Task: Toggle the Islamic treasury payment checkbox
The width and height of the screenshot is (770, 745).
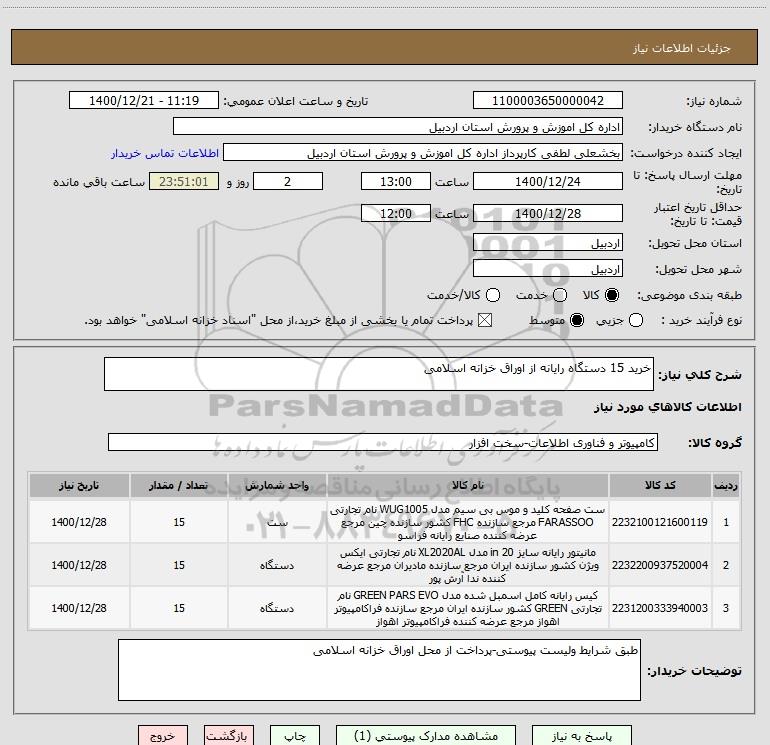Action: click(x=485, y=320)
